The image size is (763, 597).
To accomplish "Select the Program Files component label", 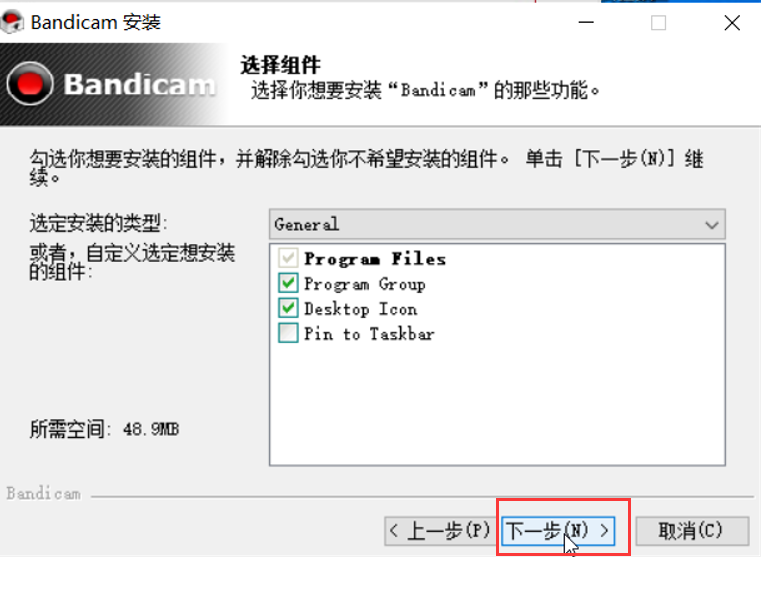I will [375, 259].
